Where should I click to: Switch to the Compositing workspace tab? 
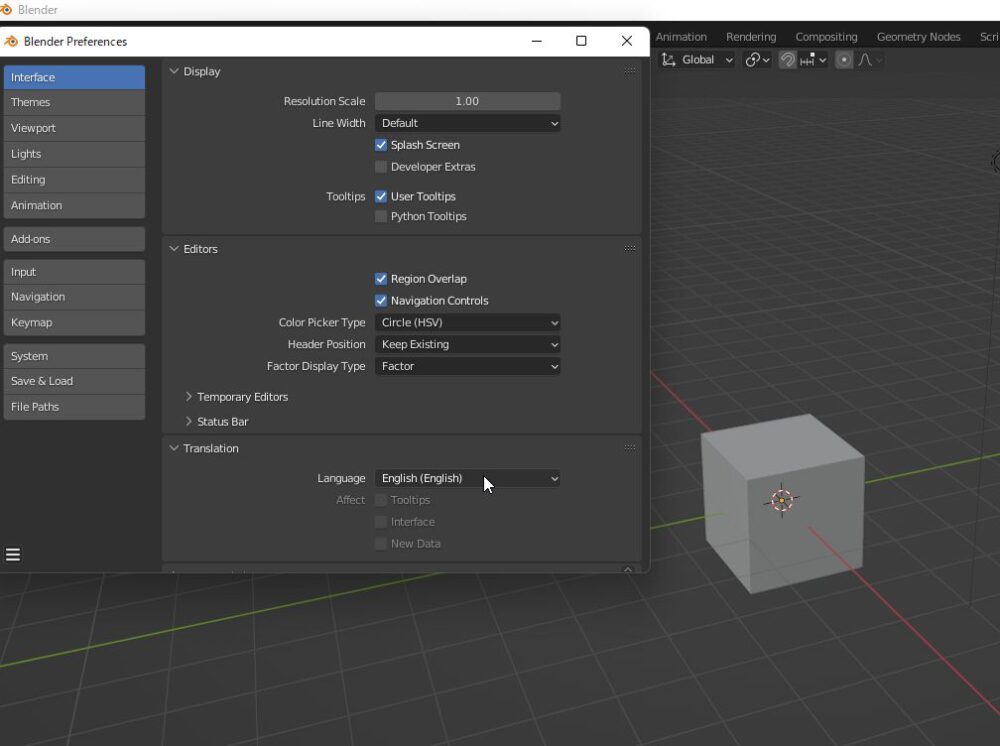(826, 37)
